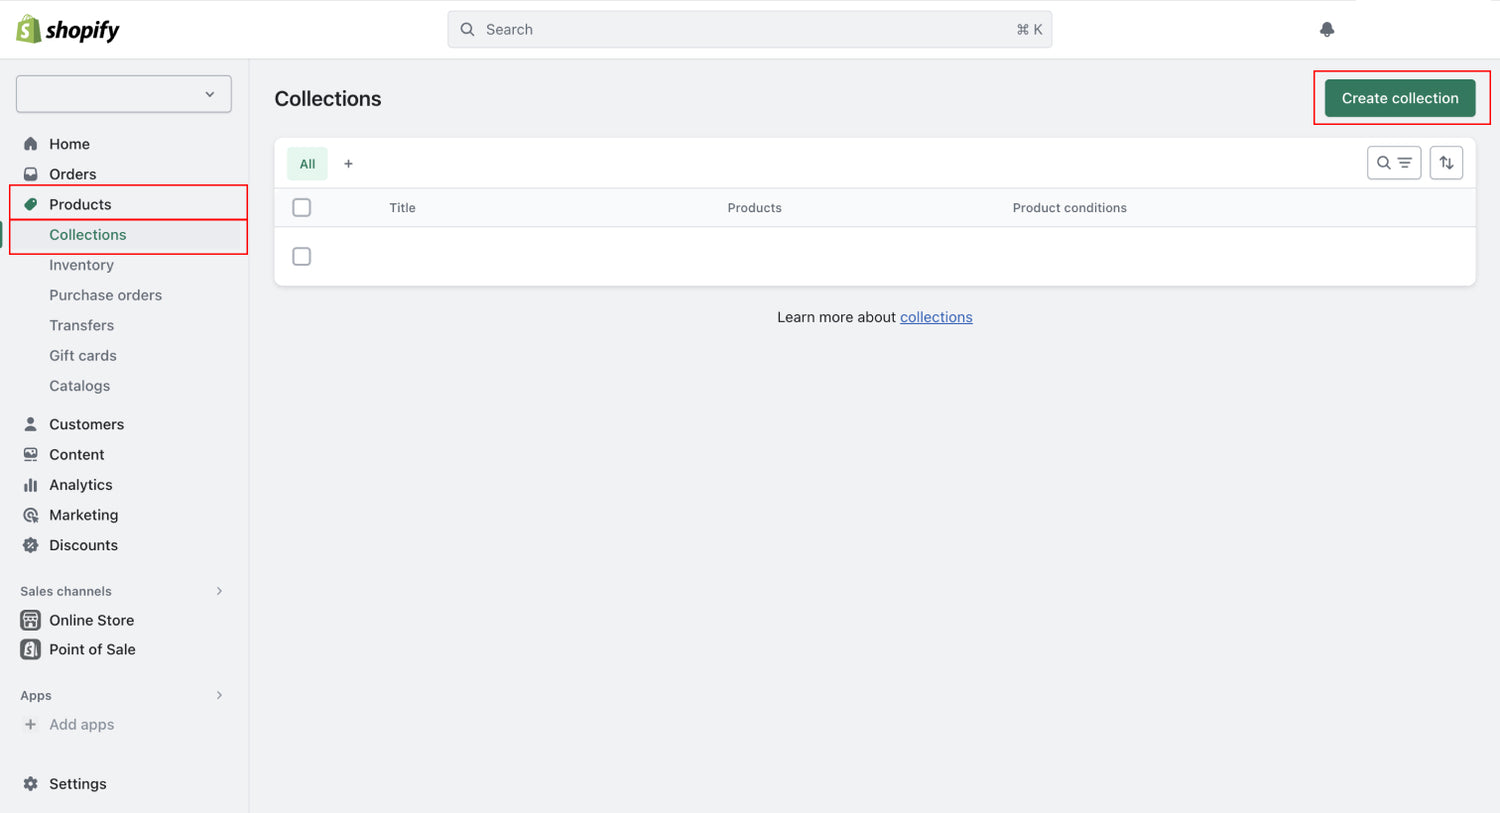
Task: Follow the collections help link
Action: [936, 317]
